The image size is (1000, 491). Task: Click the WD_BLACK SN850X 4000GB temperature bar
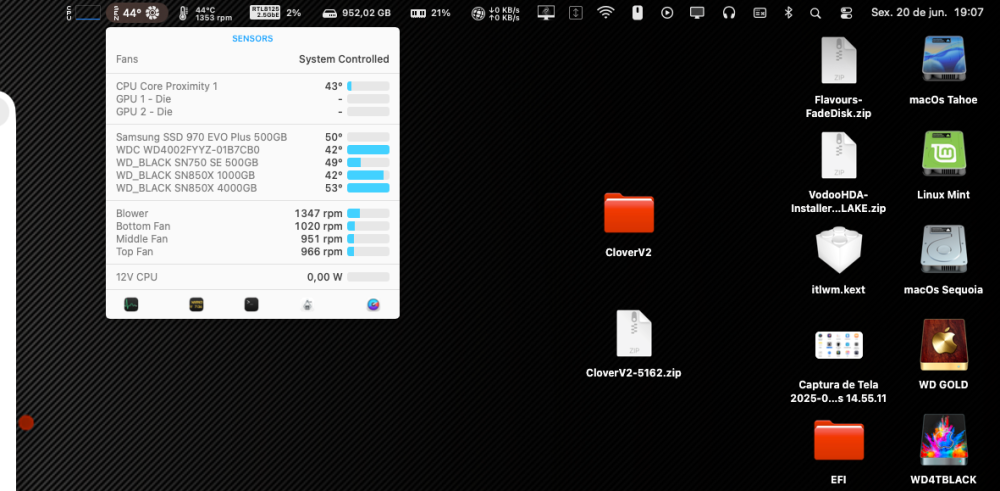click(368, 188)
